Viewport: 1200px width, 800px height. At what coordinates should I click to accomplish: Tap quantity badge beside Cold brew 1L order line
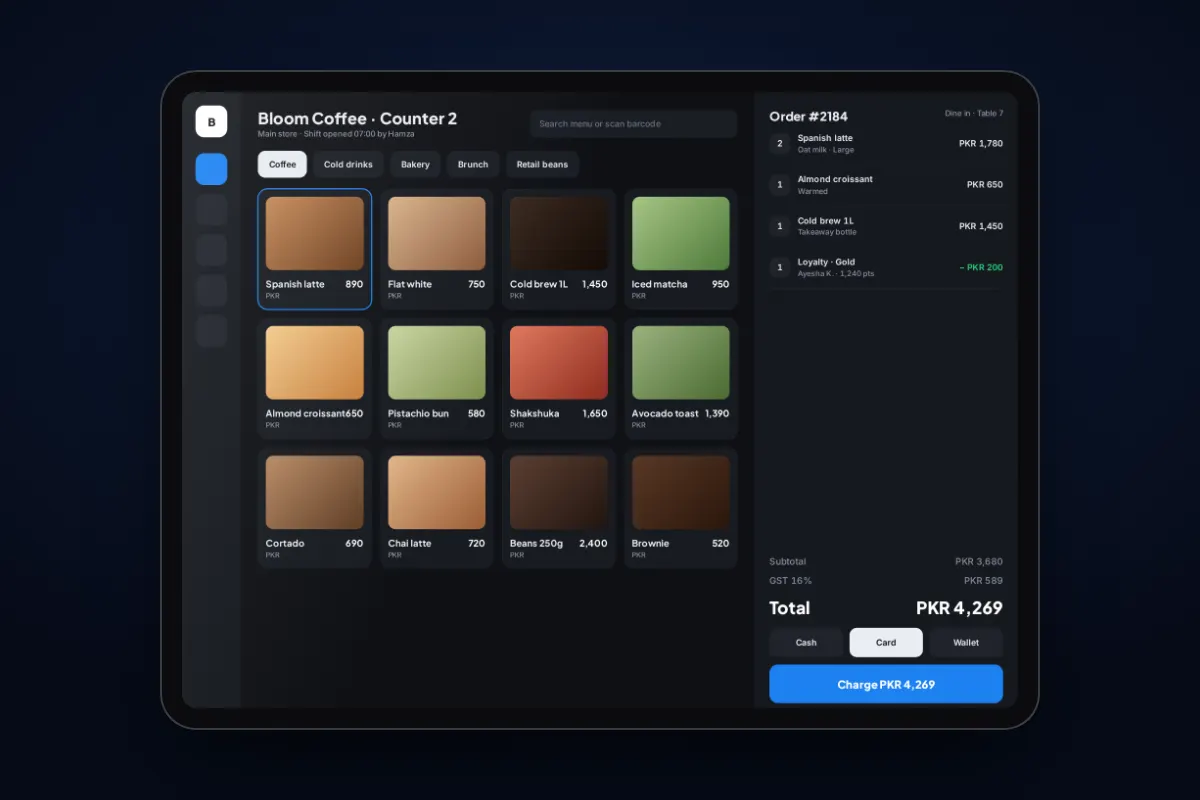coord(780,226)
